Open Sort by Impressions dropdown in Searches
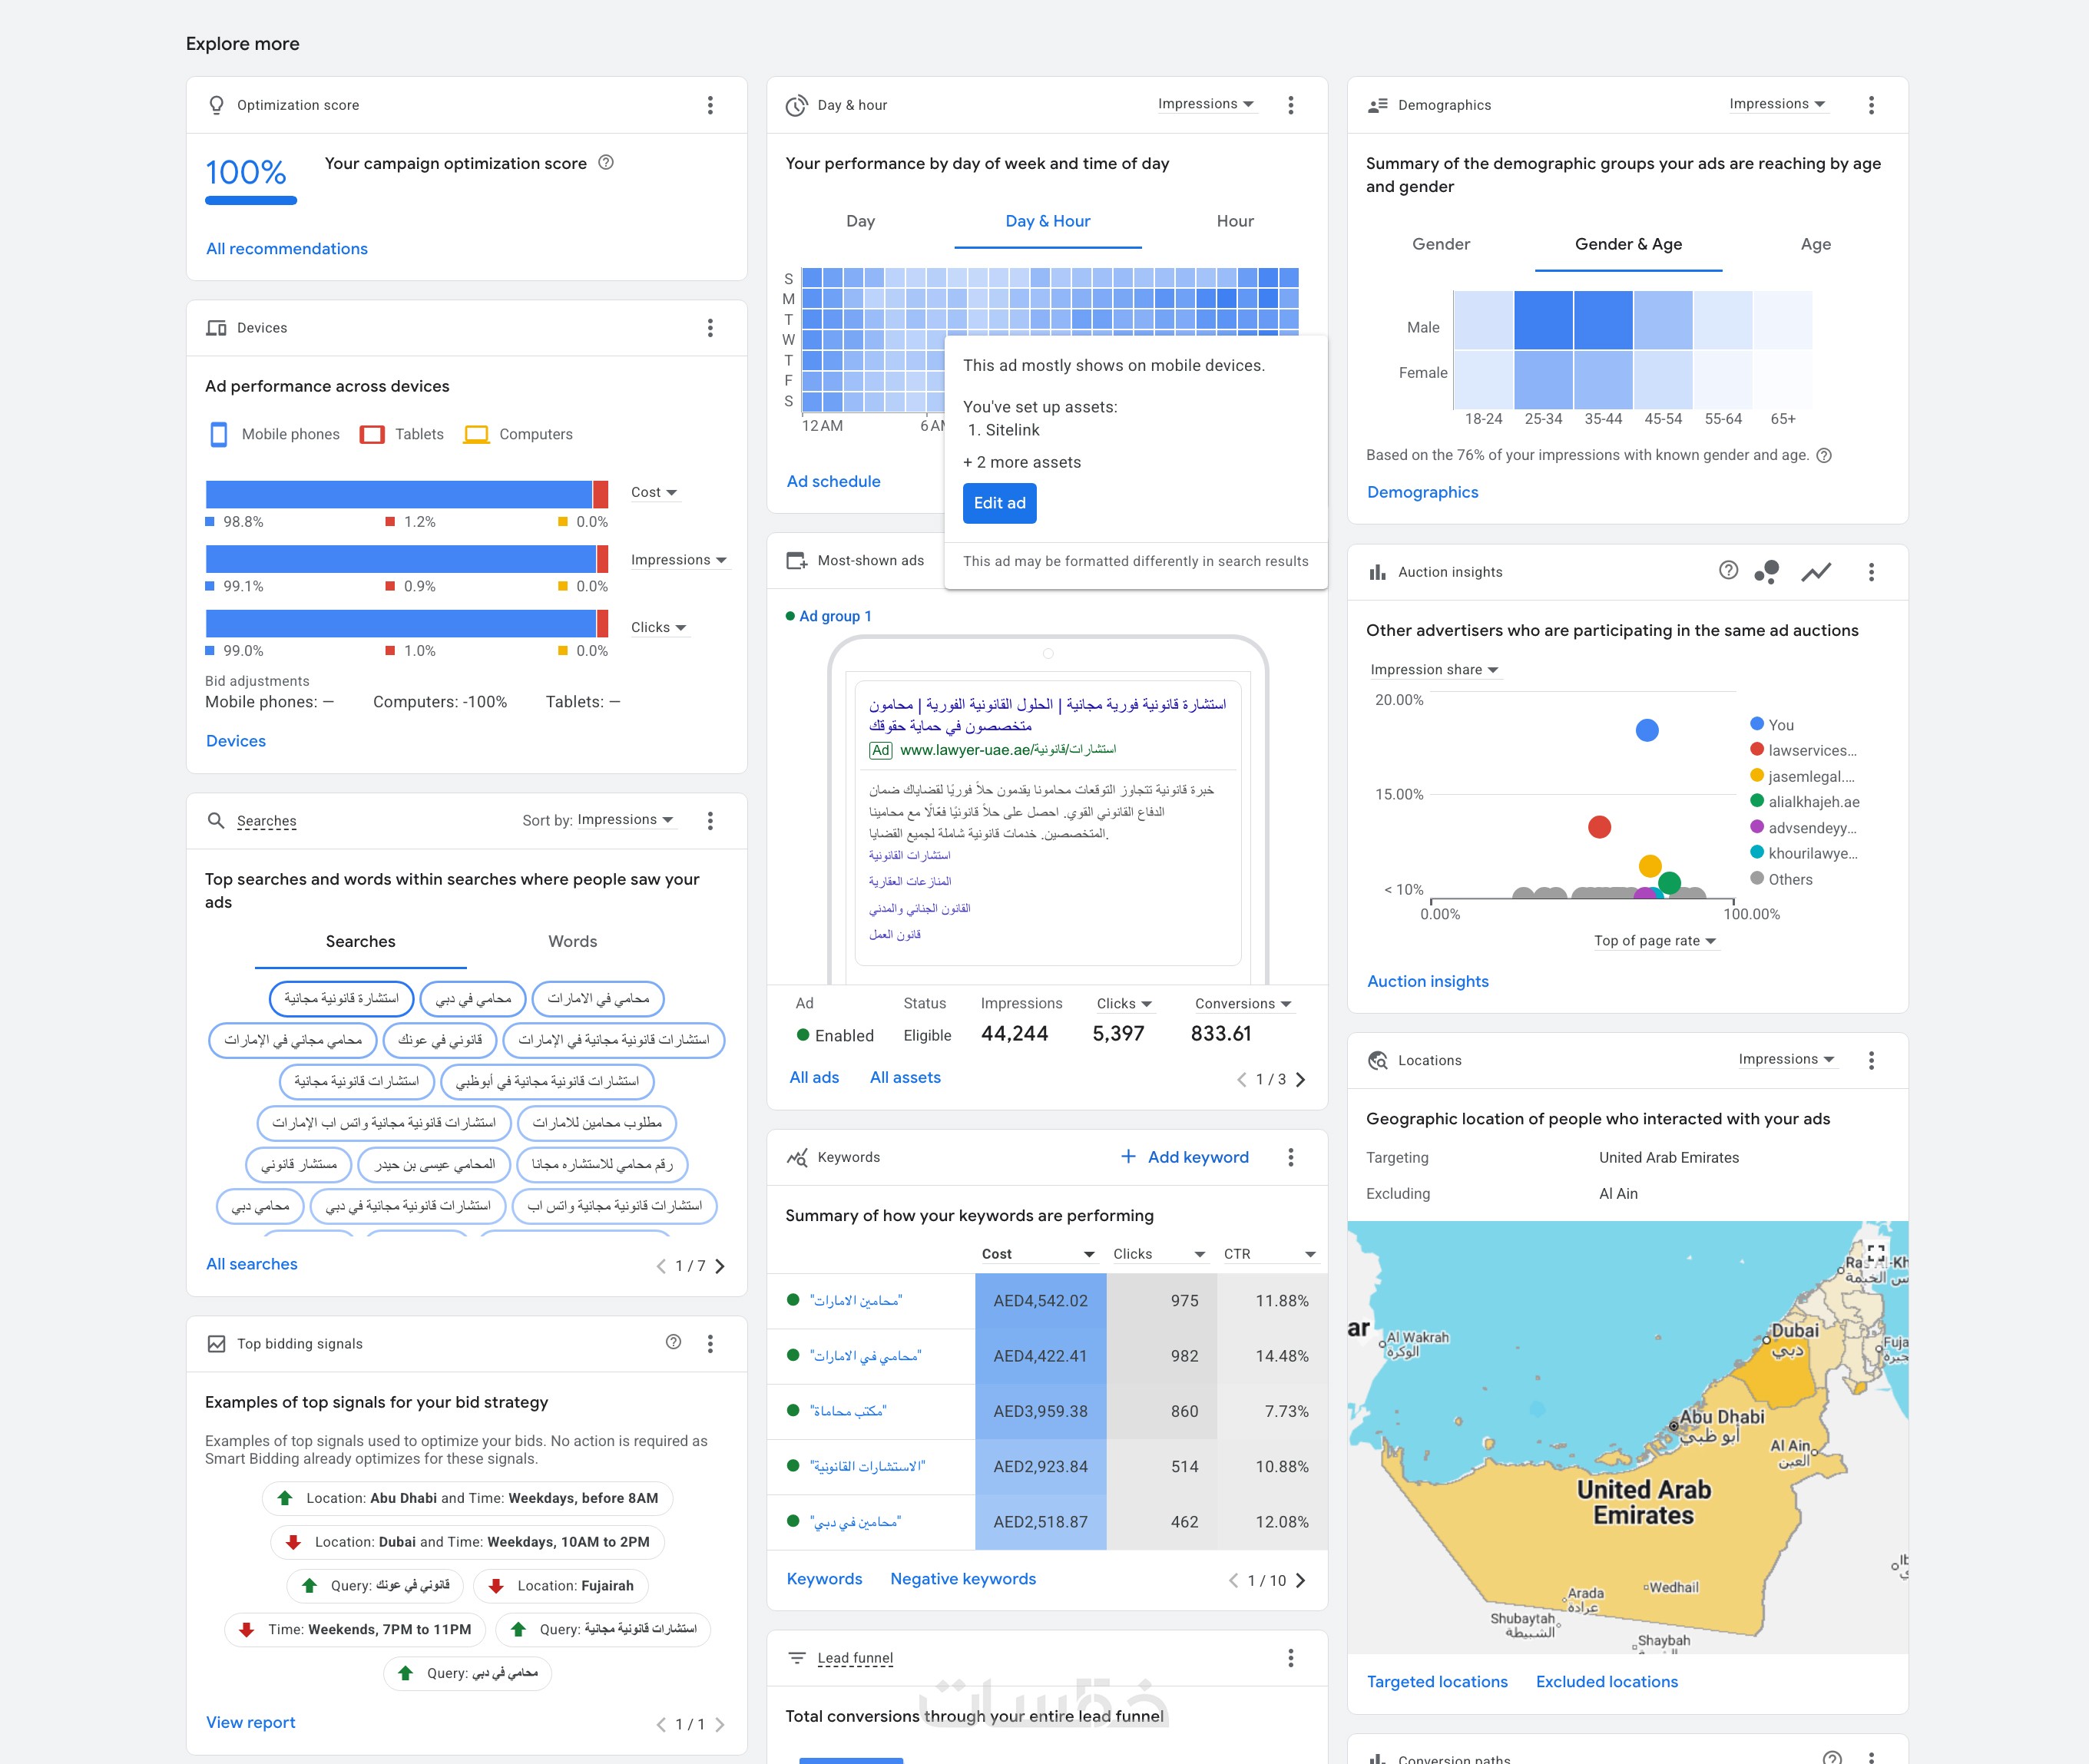This screenshot has width=2089, height=1764. click(x=626, y=820)
